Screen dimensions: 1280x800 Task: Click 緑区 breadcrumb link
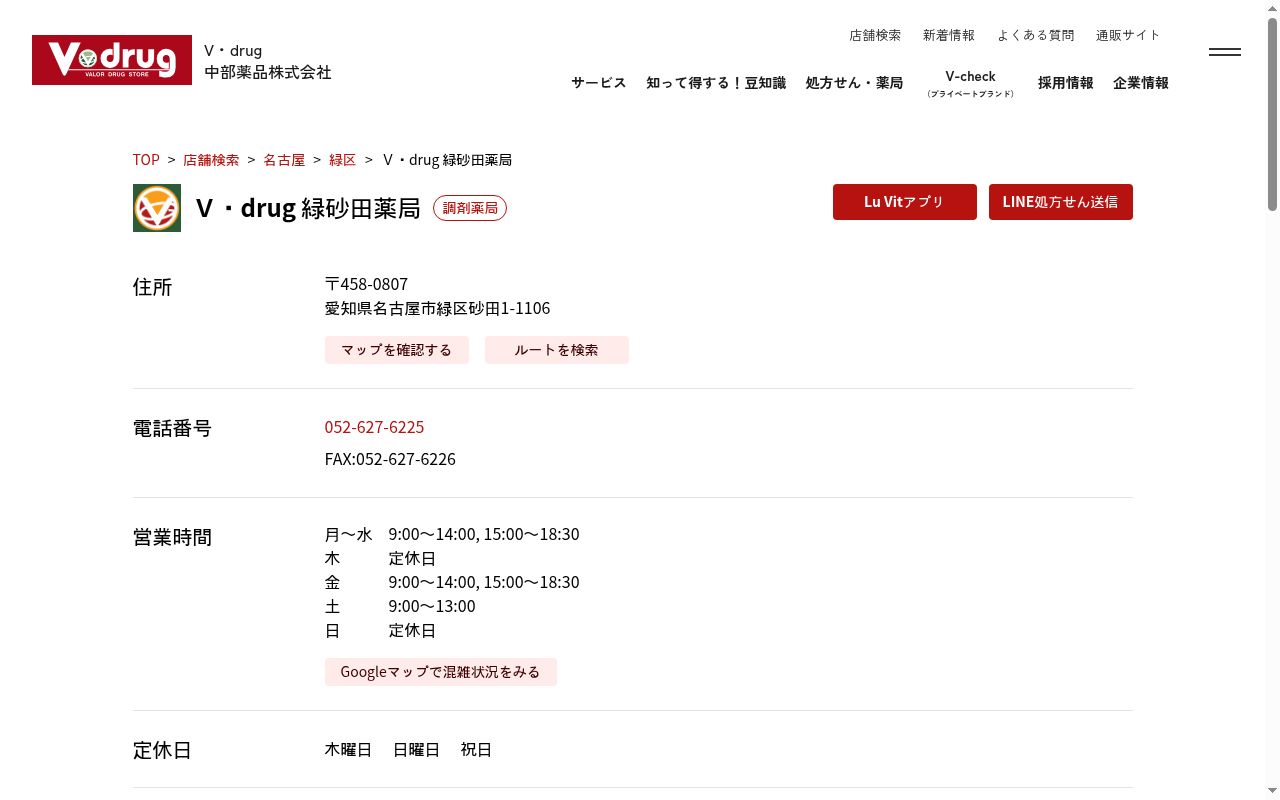[x=343, y=160]
